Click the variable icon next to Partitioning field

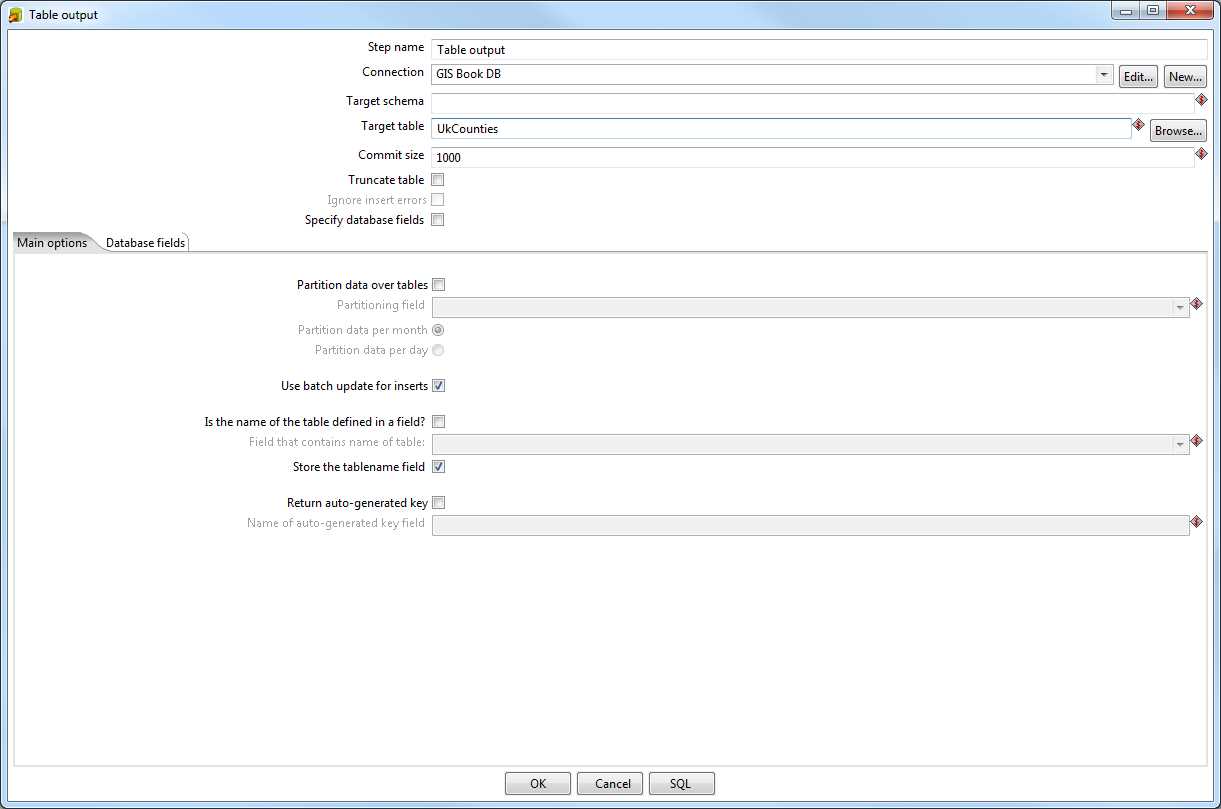point(1197,304)
